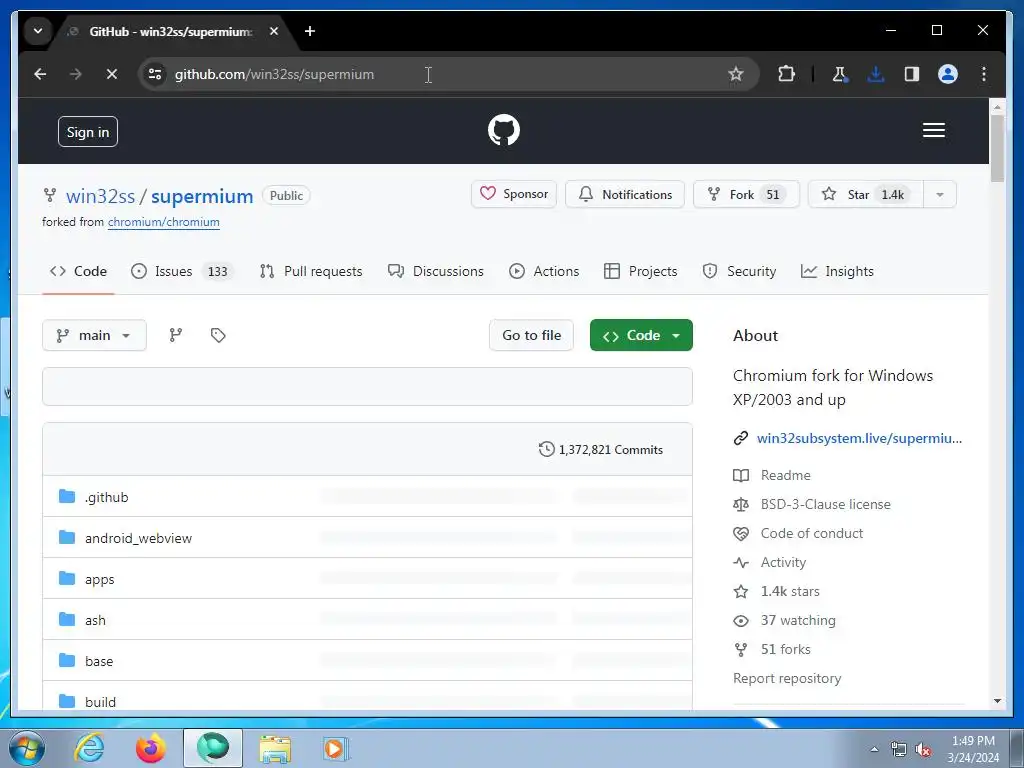1024x768 pixels.
Task: Open the Actions tab
Action: [x=544, y=271]
